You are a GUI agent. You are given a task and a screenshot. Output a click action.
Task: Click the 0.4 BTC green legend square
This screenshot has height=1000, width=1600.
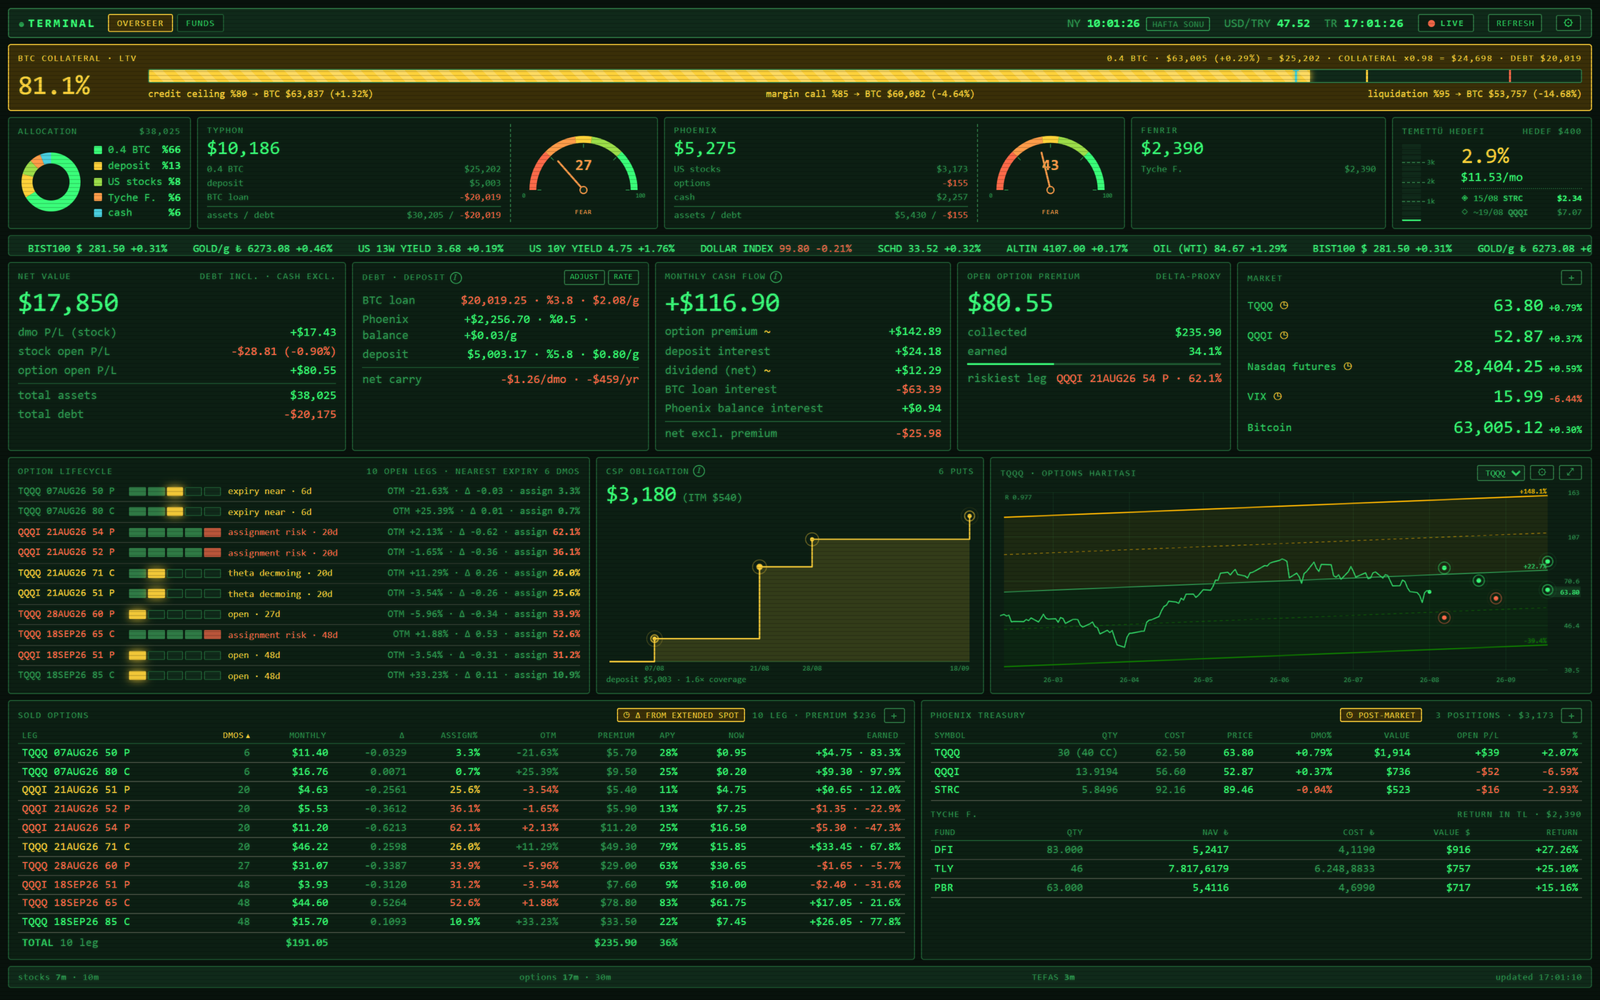(x=98, y=150)
